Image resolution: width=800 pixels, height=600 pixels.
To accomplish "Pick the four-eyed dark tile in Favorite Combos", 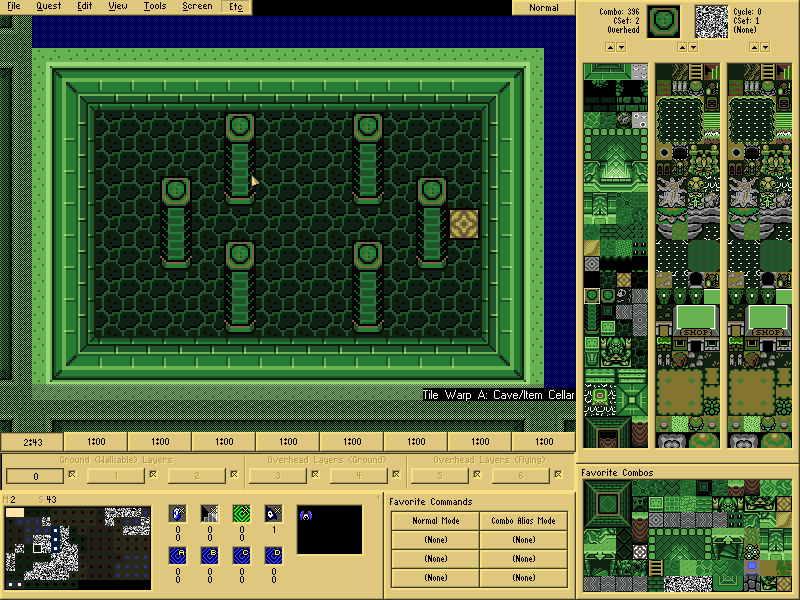I will [x=736, y=520].
